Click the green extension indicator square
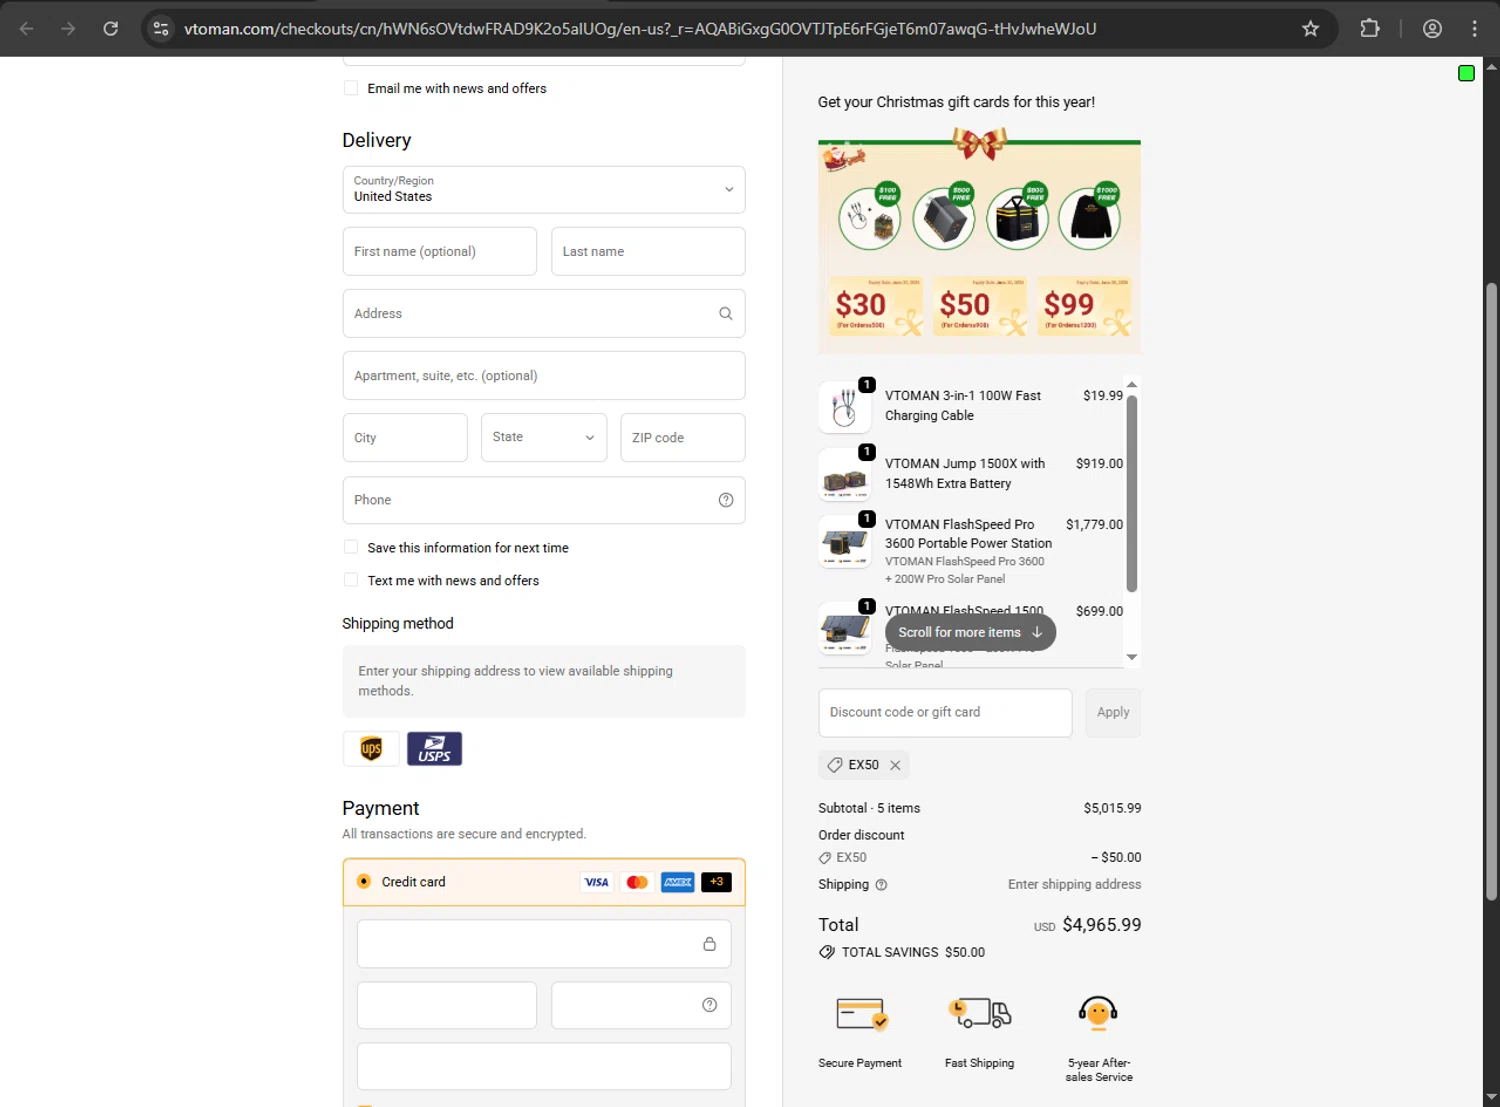 (1466, 73)
